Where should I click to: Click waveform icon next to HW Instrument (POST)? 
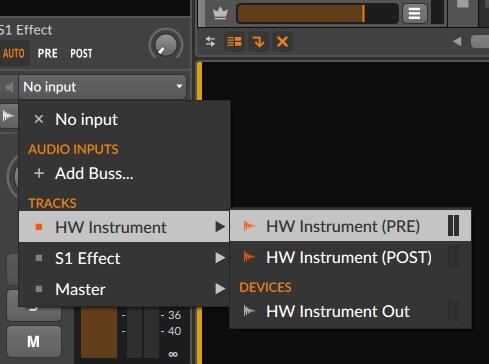(x=249, y=257)
